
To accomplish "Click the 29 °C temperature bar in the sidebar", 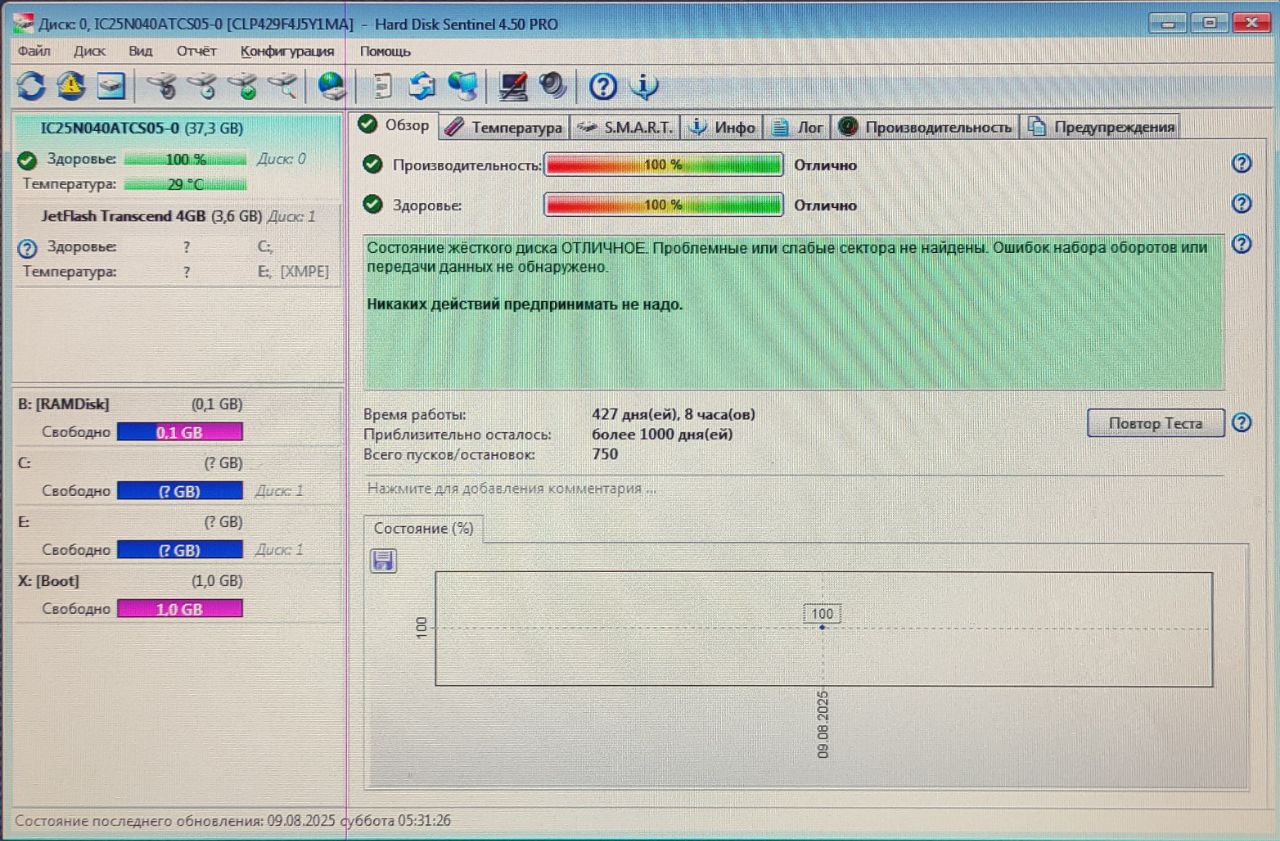I will pos(185,184).
